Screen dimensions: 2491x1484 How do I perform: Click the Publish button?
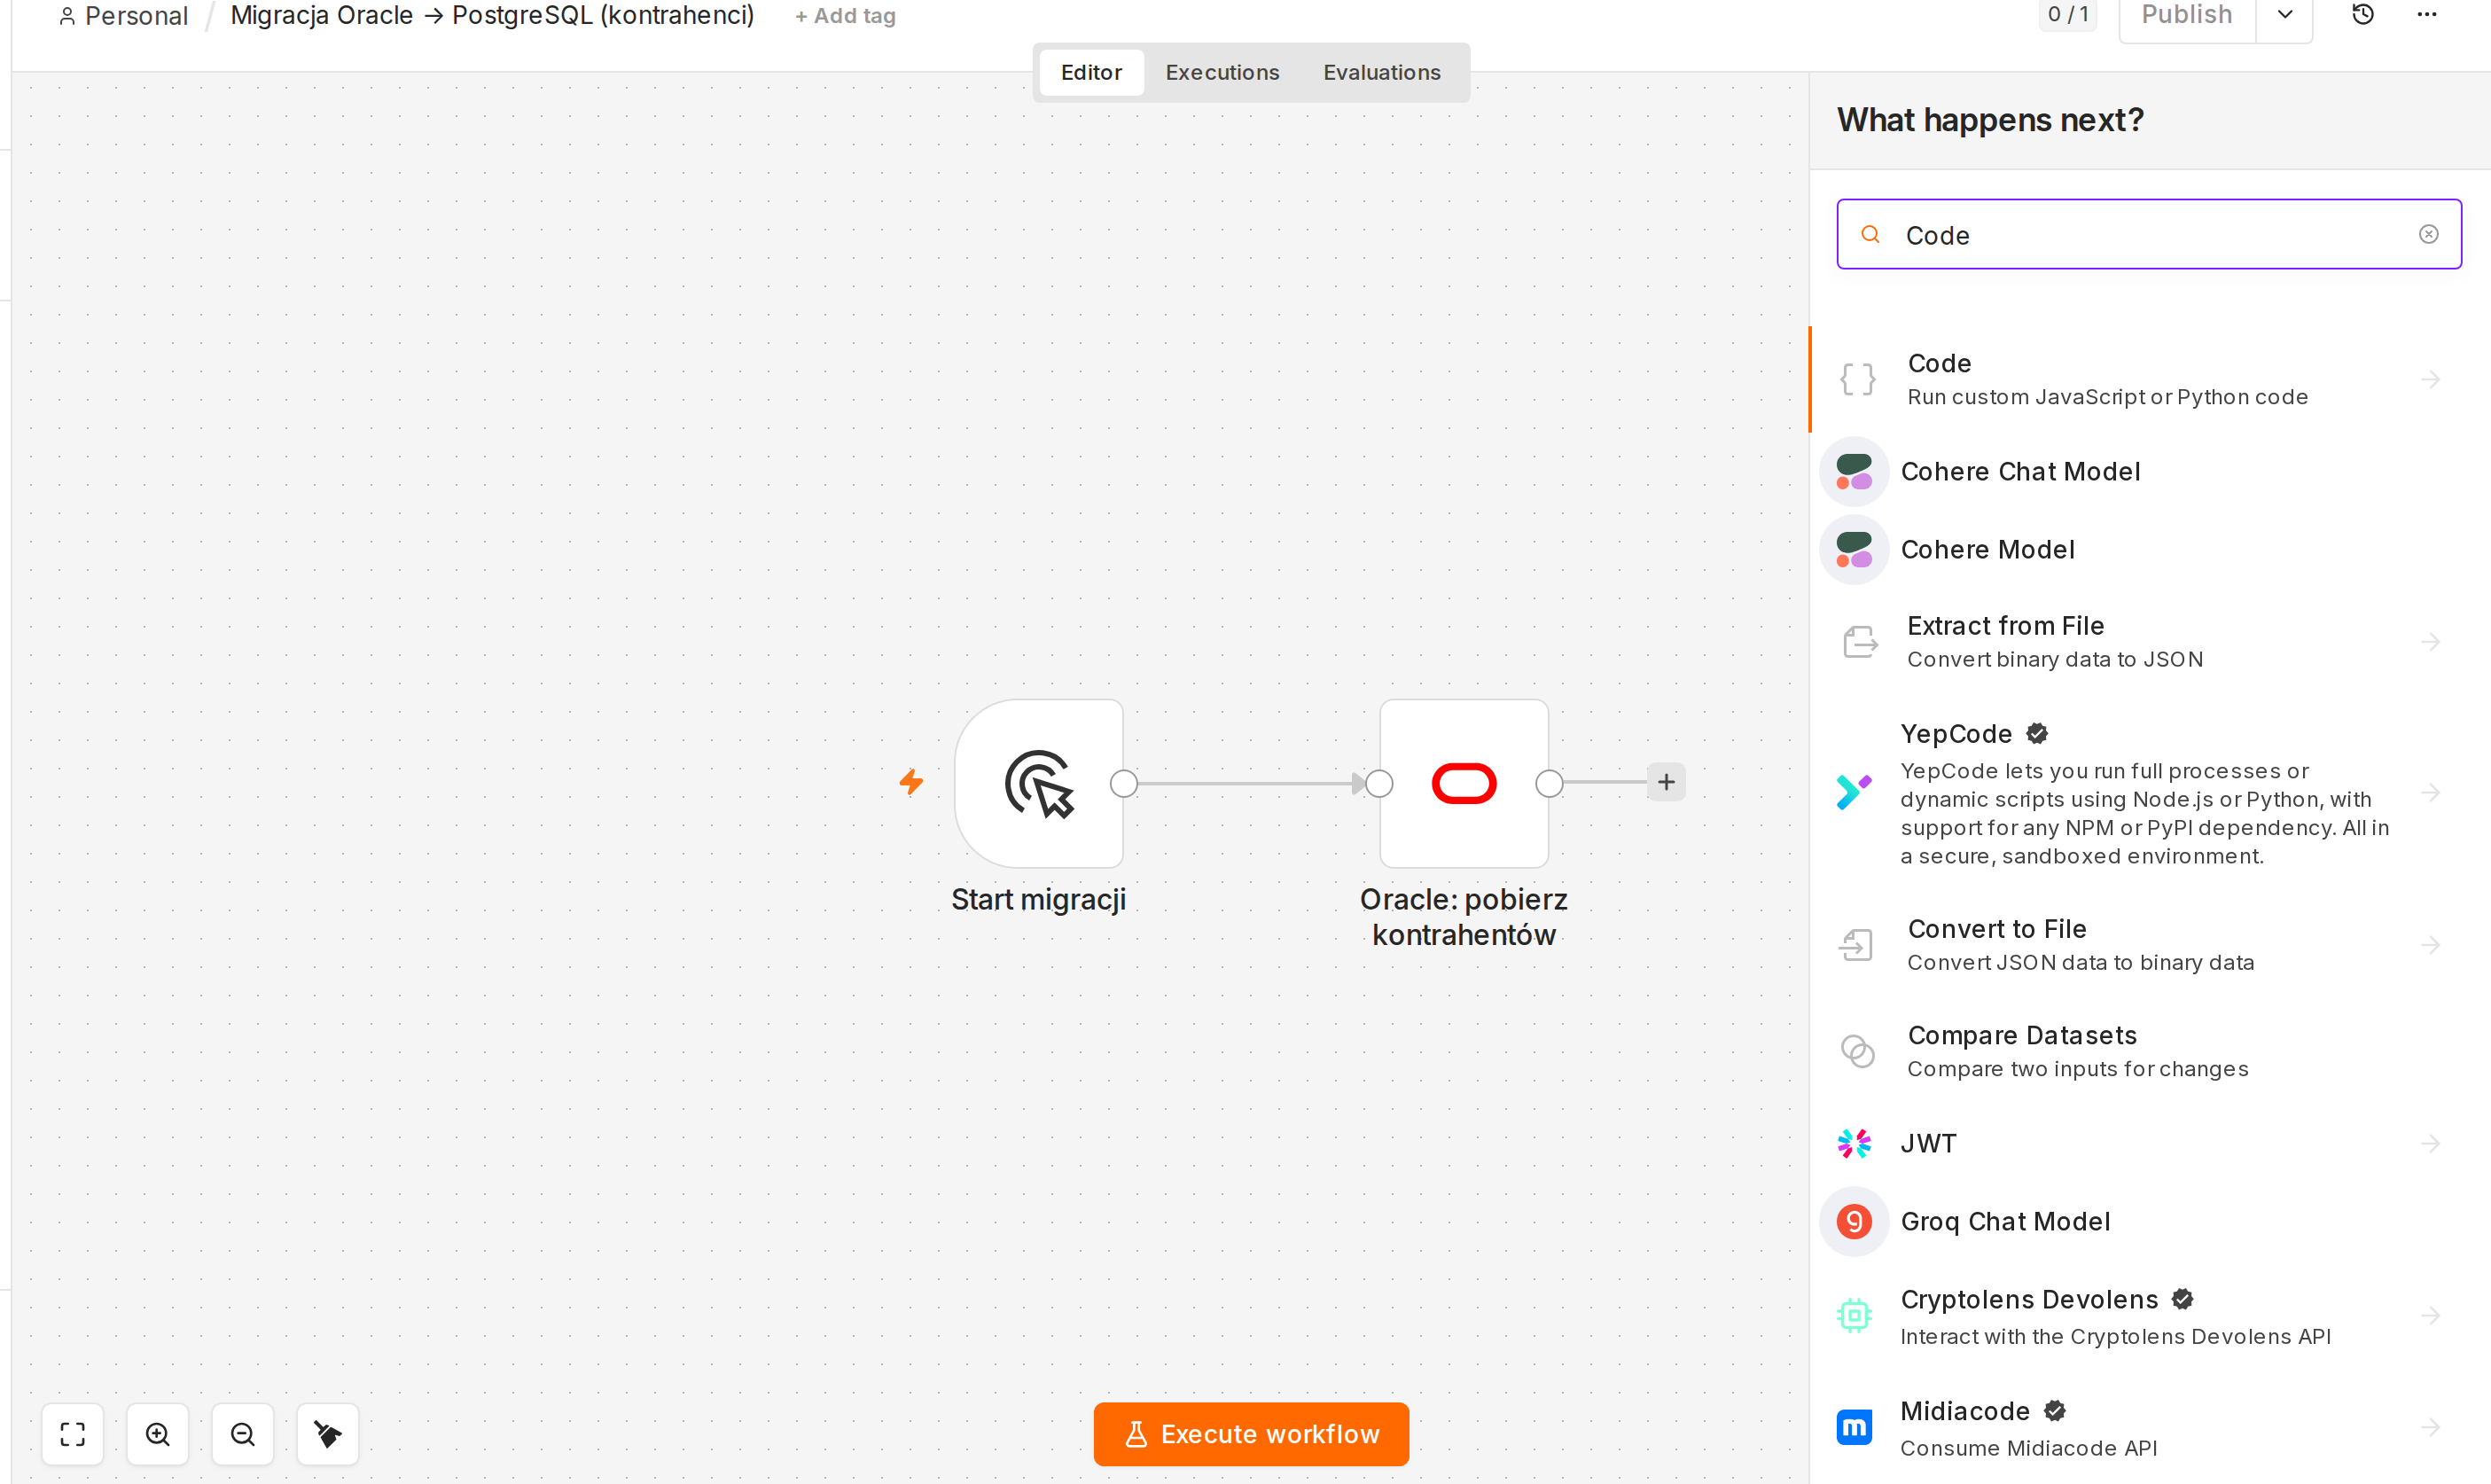(x=2187, y=15)
